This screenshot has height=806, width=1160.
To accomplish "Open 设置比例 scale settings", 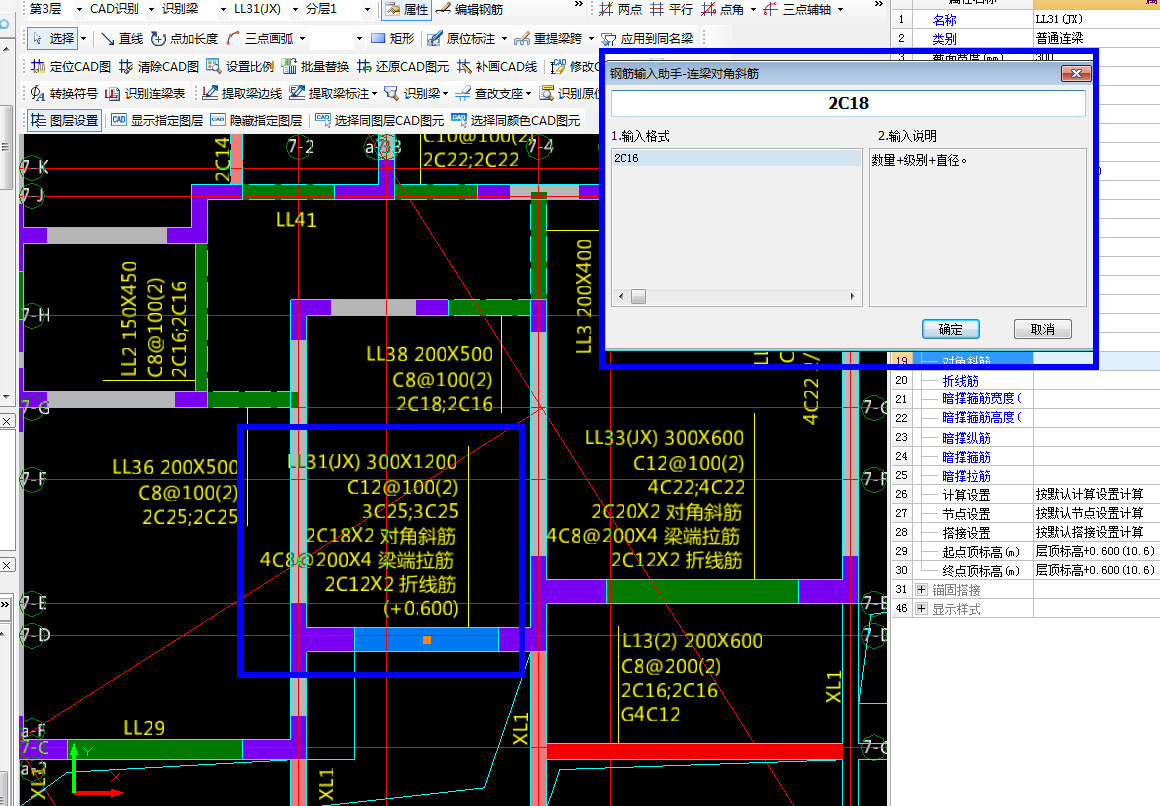I will [240, 67].
